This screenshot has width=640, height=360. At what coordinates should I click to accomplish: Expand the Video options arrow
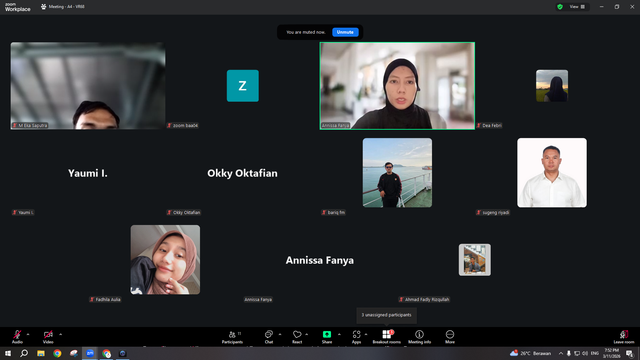(60, 334)
